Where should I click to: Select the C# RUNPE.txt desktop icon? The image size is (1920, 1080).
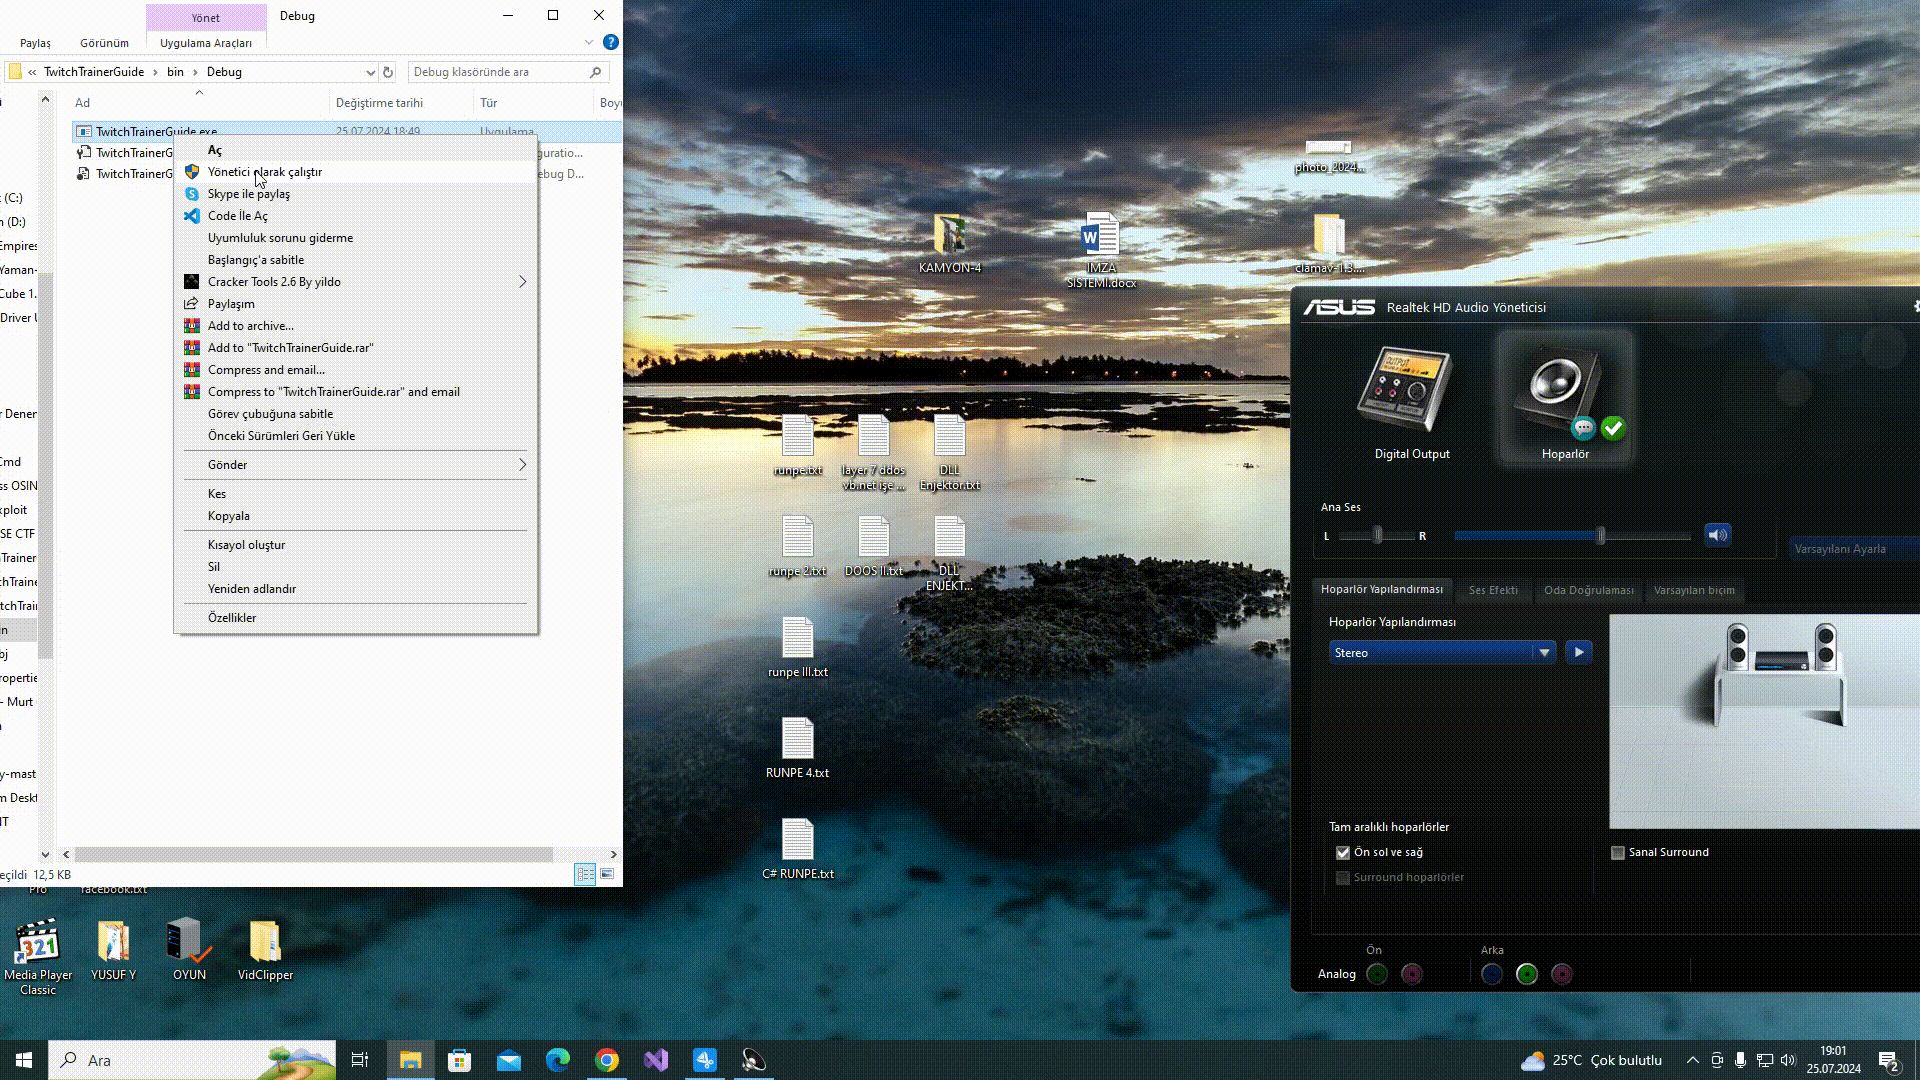point(797,849)
